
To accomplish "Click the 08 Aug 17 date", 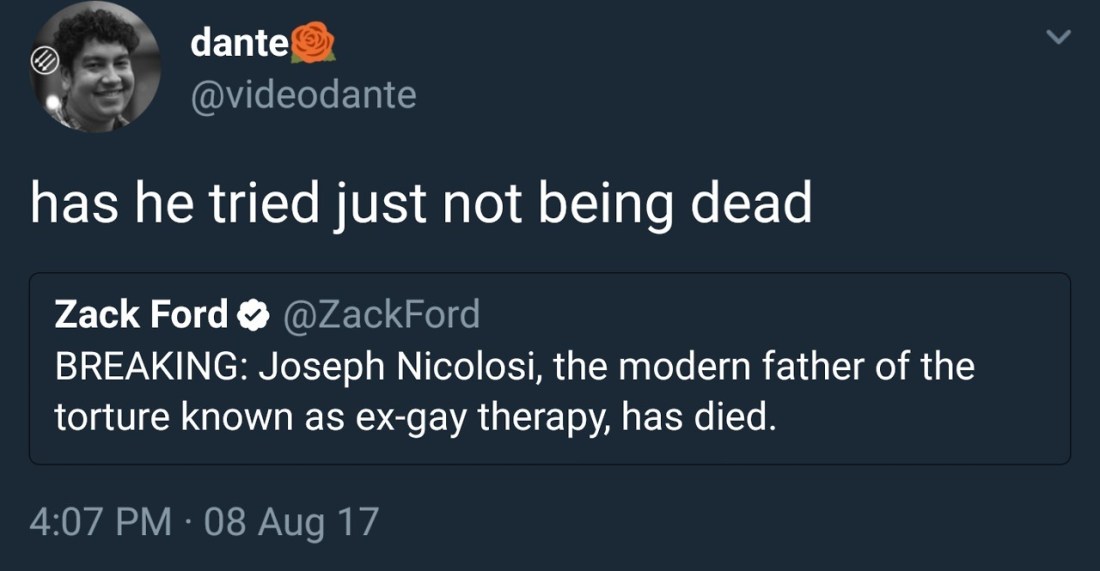I will (291, 521).
